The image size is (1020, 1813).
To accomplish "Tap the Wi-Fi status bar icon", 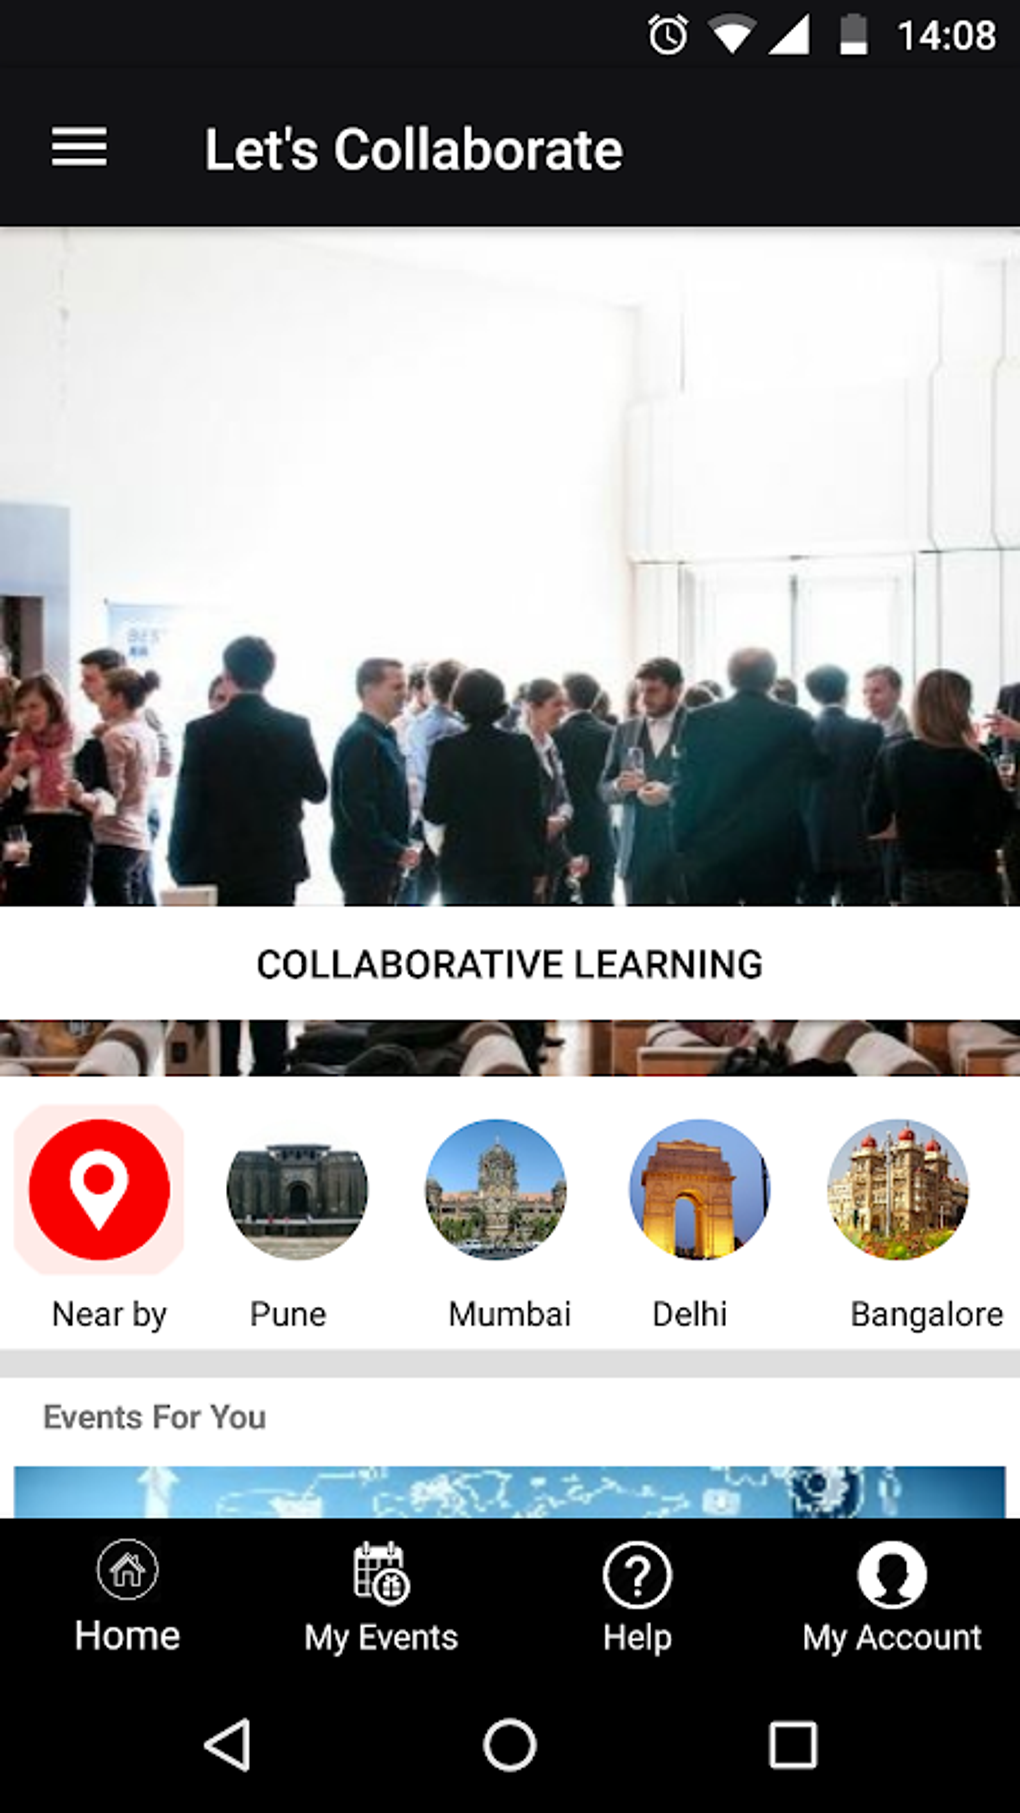I will tap(731, 35).
